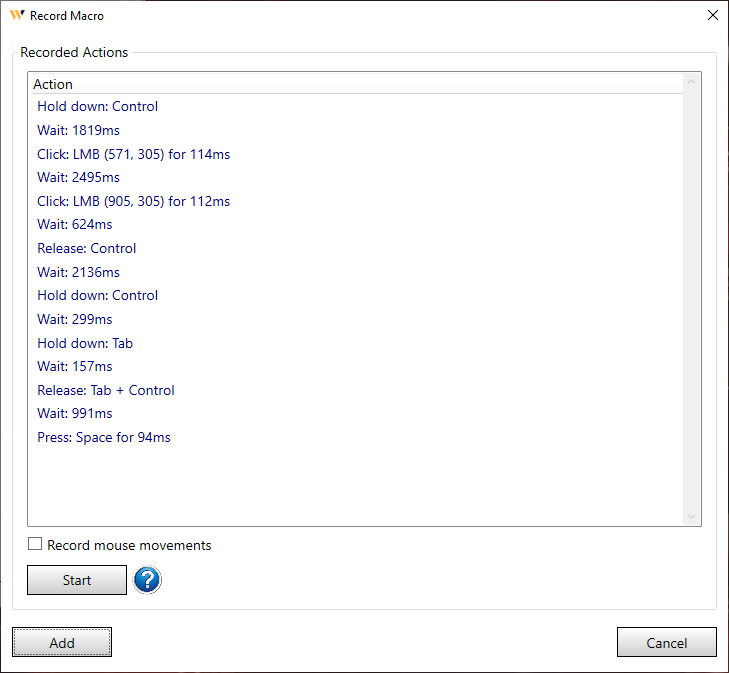Click the Record Macro app logo icon
This screenshot has height=673, width=729.
pyautogui.click(x=17, y=15)
